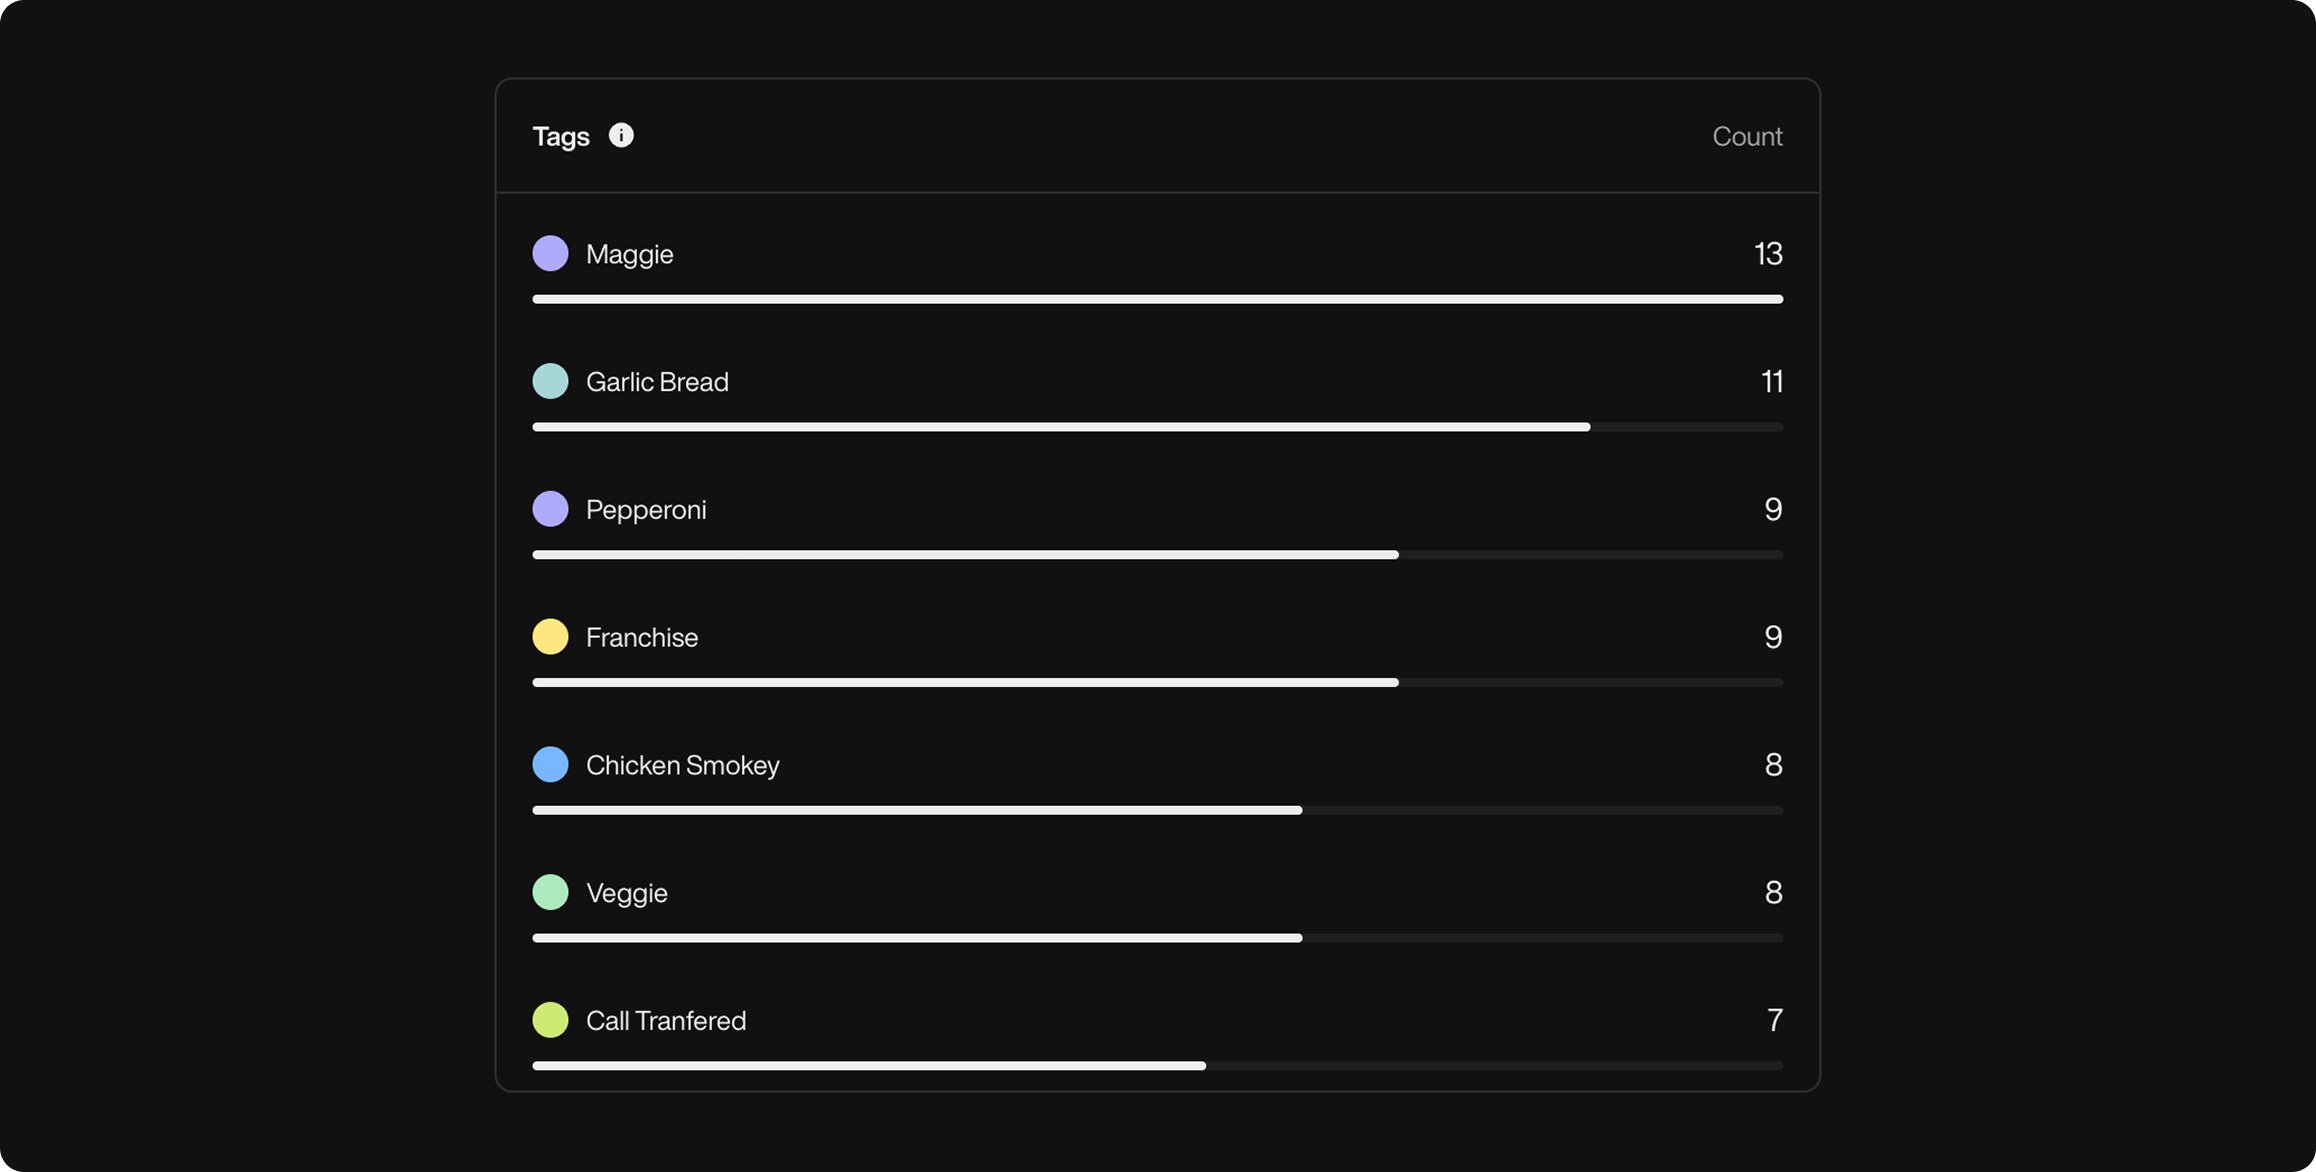Select the Pepperoni progress bar

pyautogui.click(x=1157, y=555)
